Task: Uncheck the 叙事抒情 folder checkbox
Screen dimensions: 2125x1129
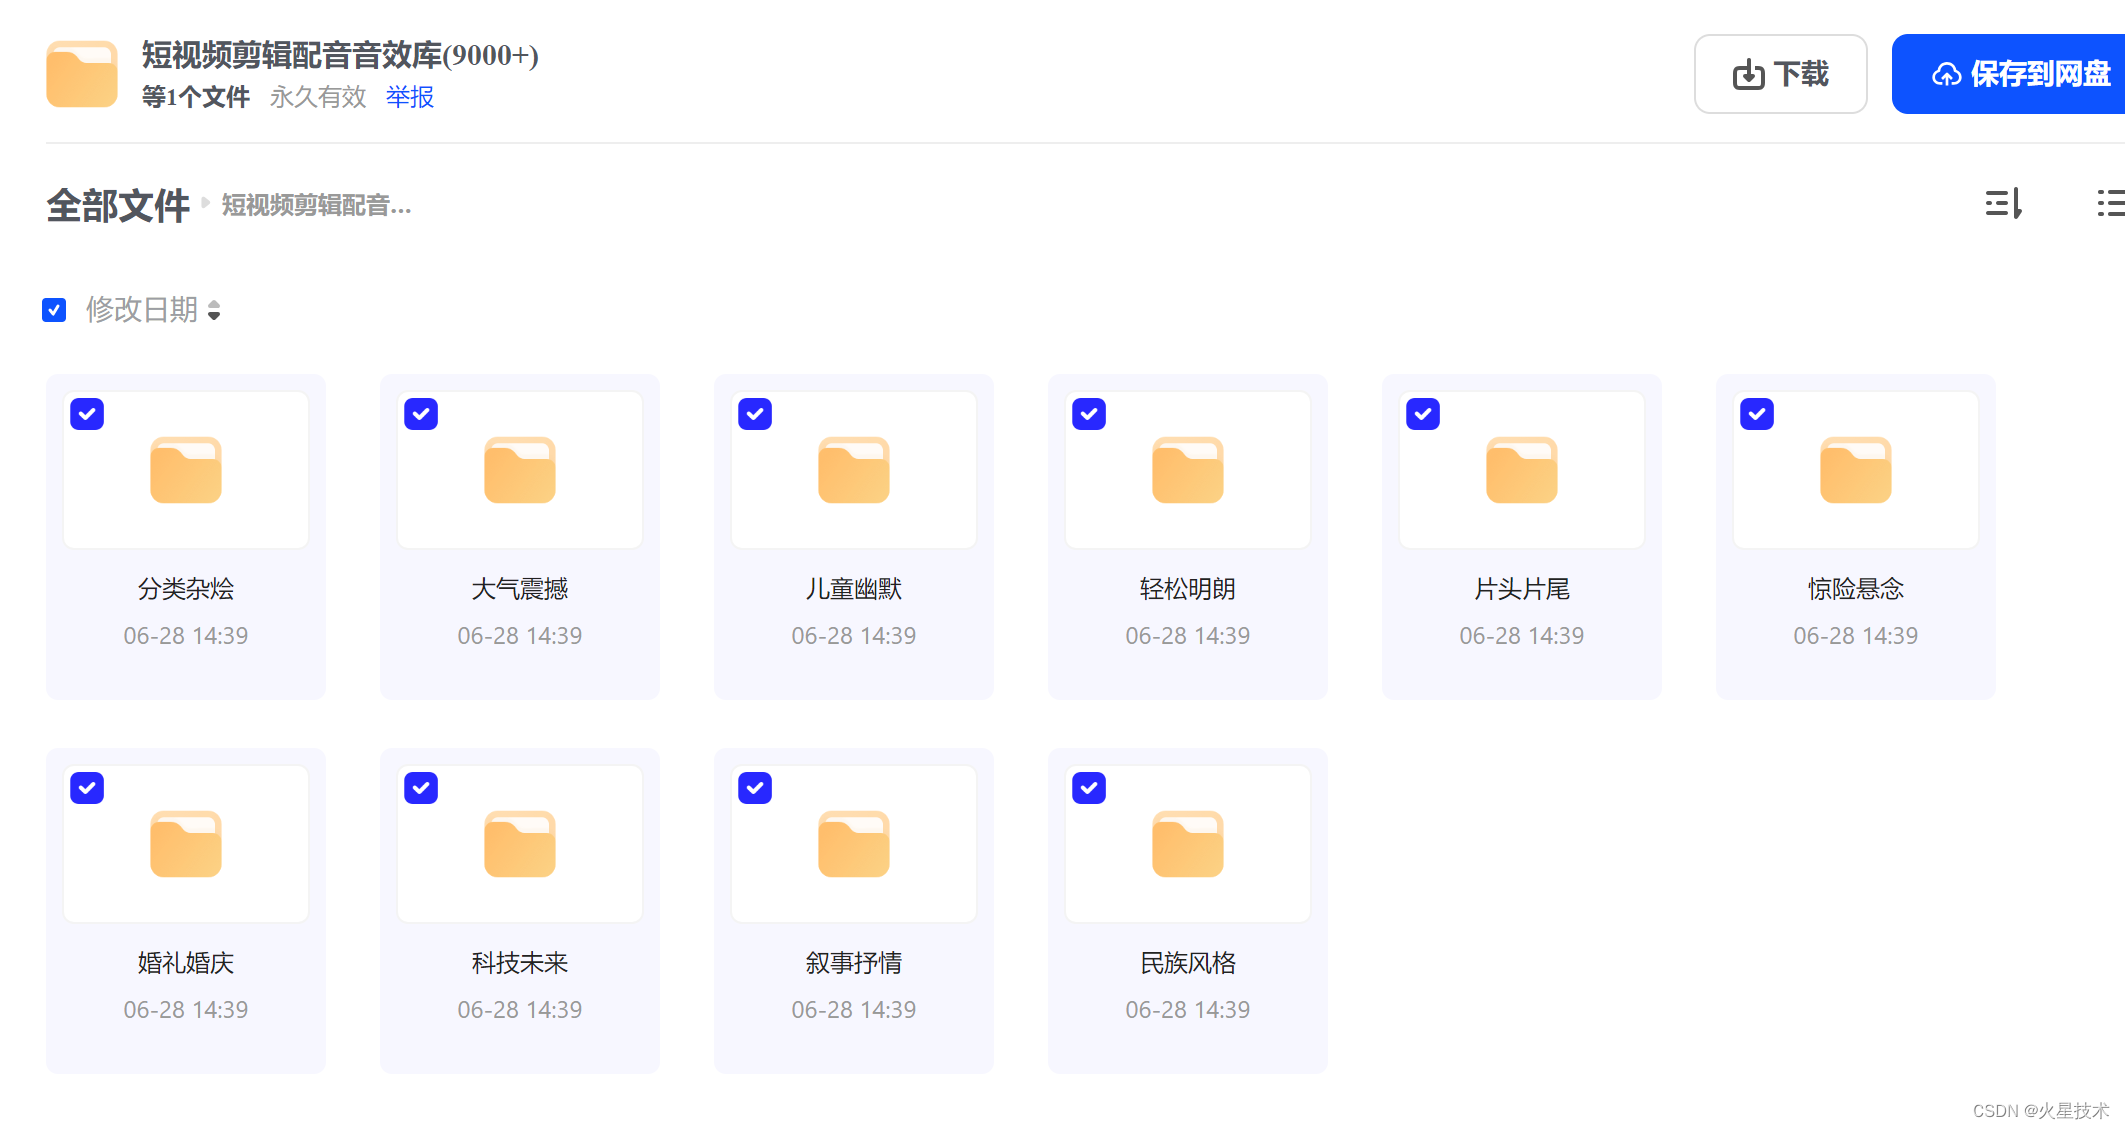Action: click(755, 788)
